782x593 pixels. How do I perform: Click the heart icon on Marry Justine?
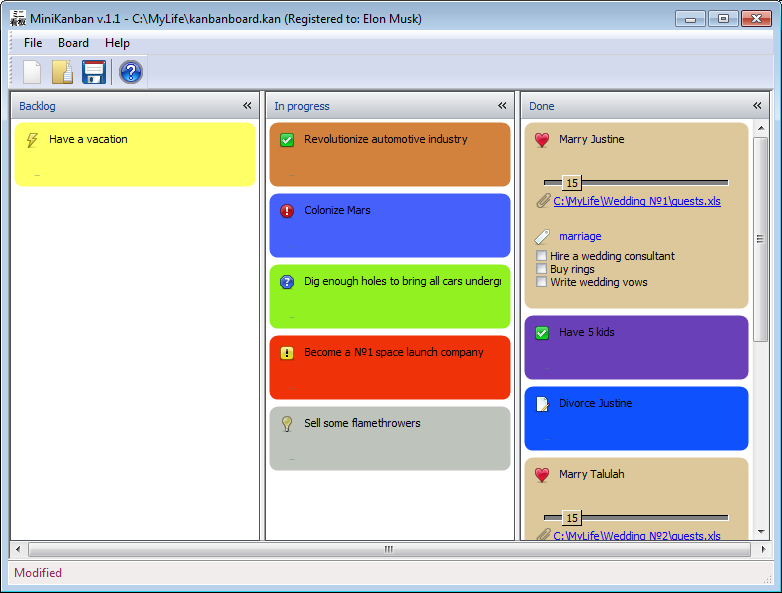click(x=542, y=140)
